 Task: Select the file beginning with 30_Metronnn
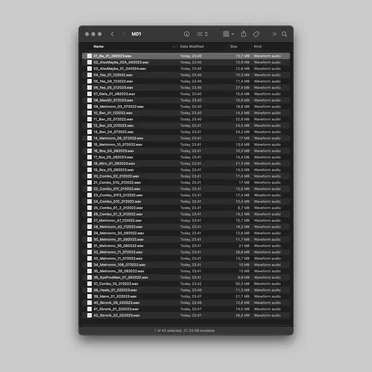pos(186,240)
